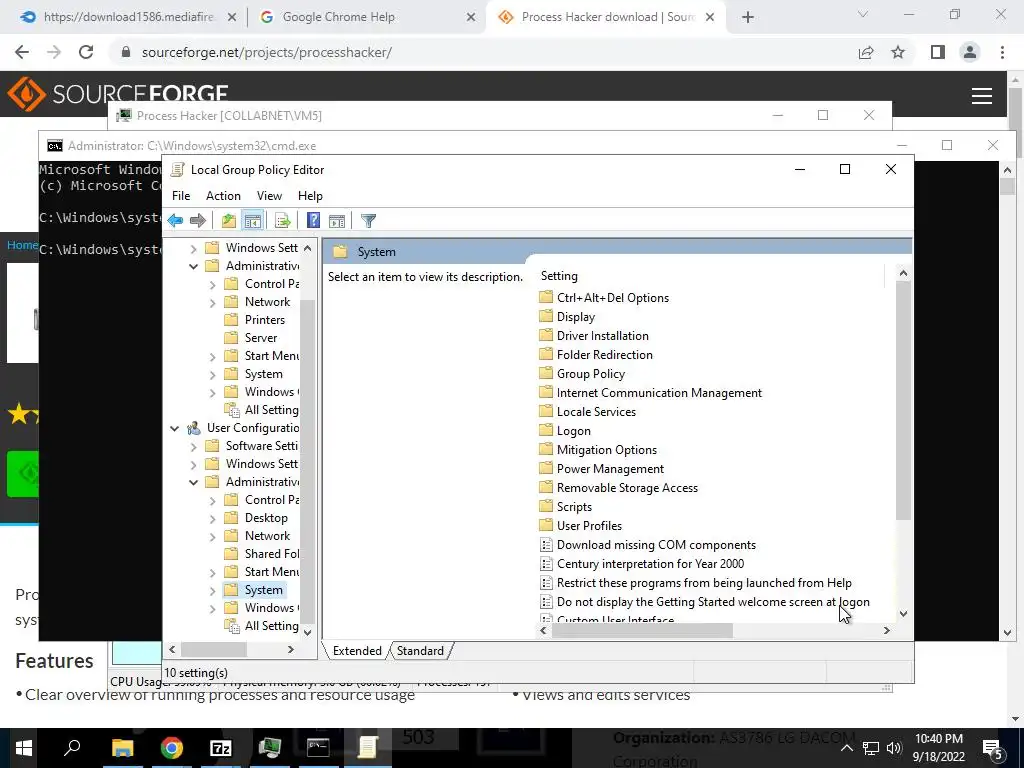Expand Start Menu arrow under User Configuration
Image resolution: width=1024 pixels, height=768 pixels.
pos(212,573)
